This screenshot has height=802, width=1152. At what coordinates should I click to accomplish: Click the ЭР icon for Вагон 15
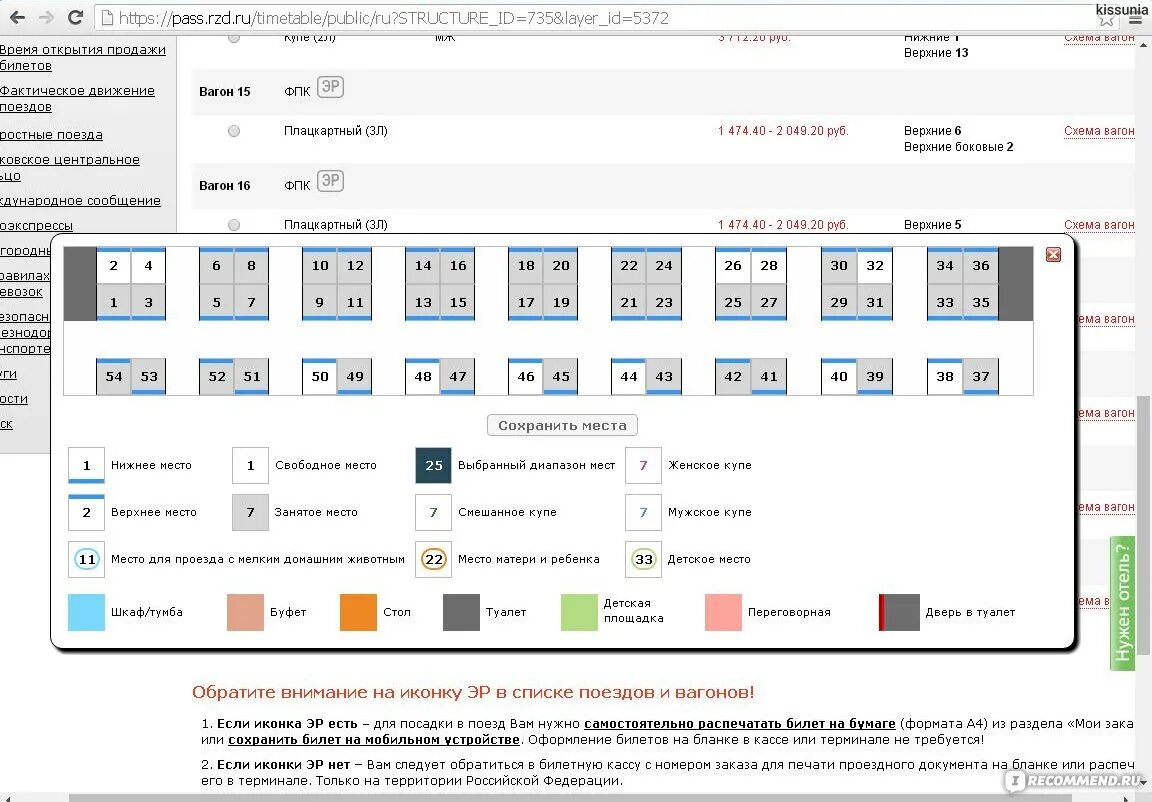tap(331, 87)
